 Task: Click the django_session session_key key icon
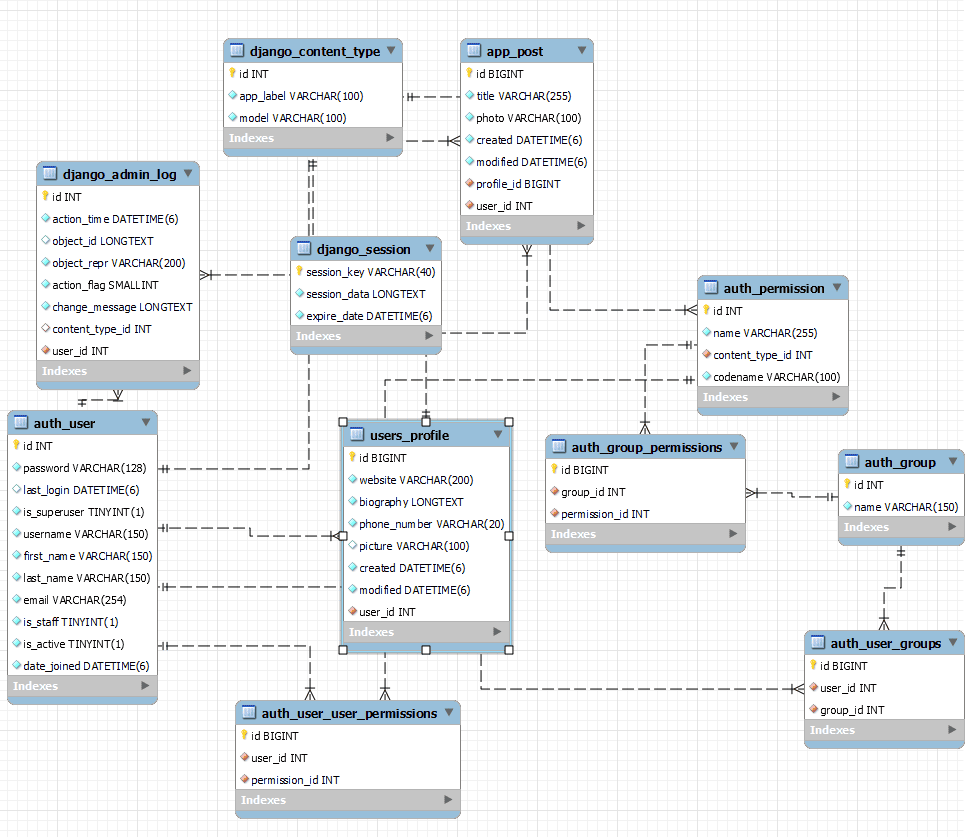(x=298, y=272)
